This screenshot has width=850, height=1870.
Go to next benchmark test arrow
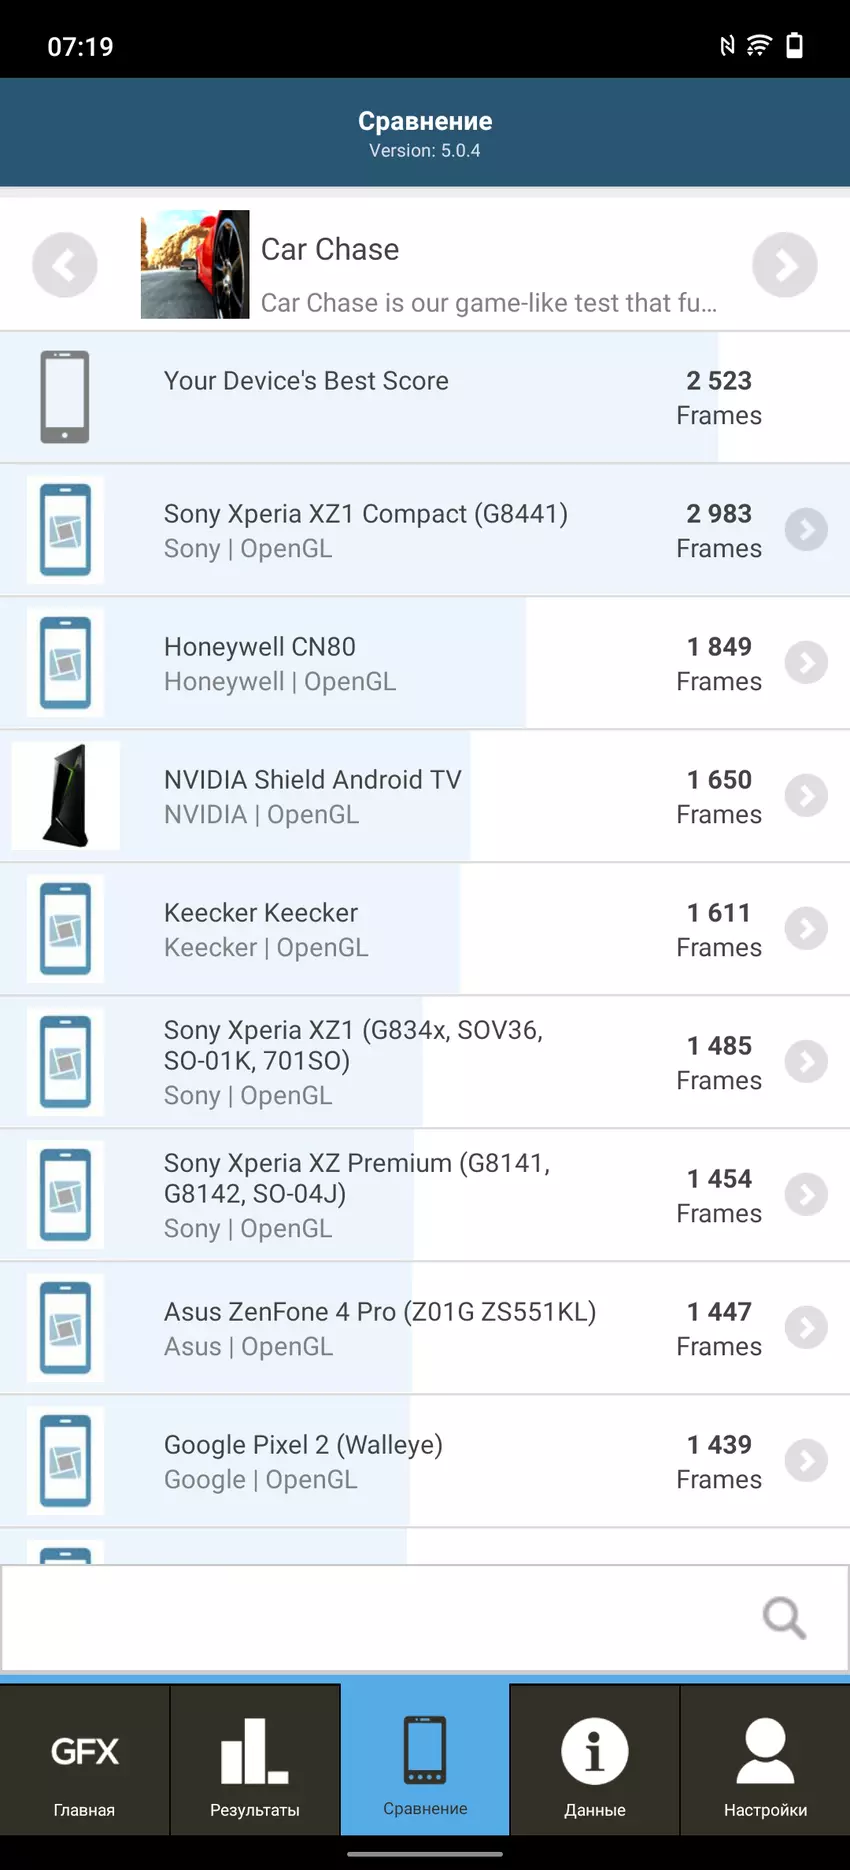(785, 265)
